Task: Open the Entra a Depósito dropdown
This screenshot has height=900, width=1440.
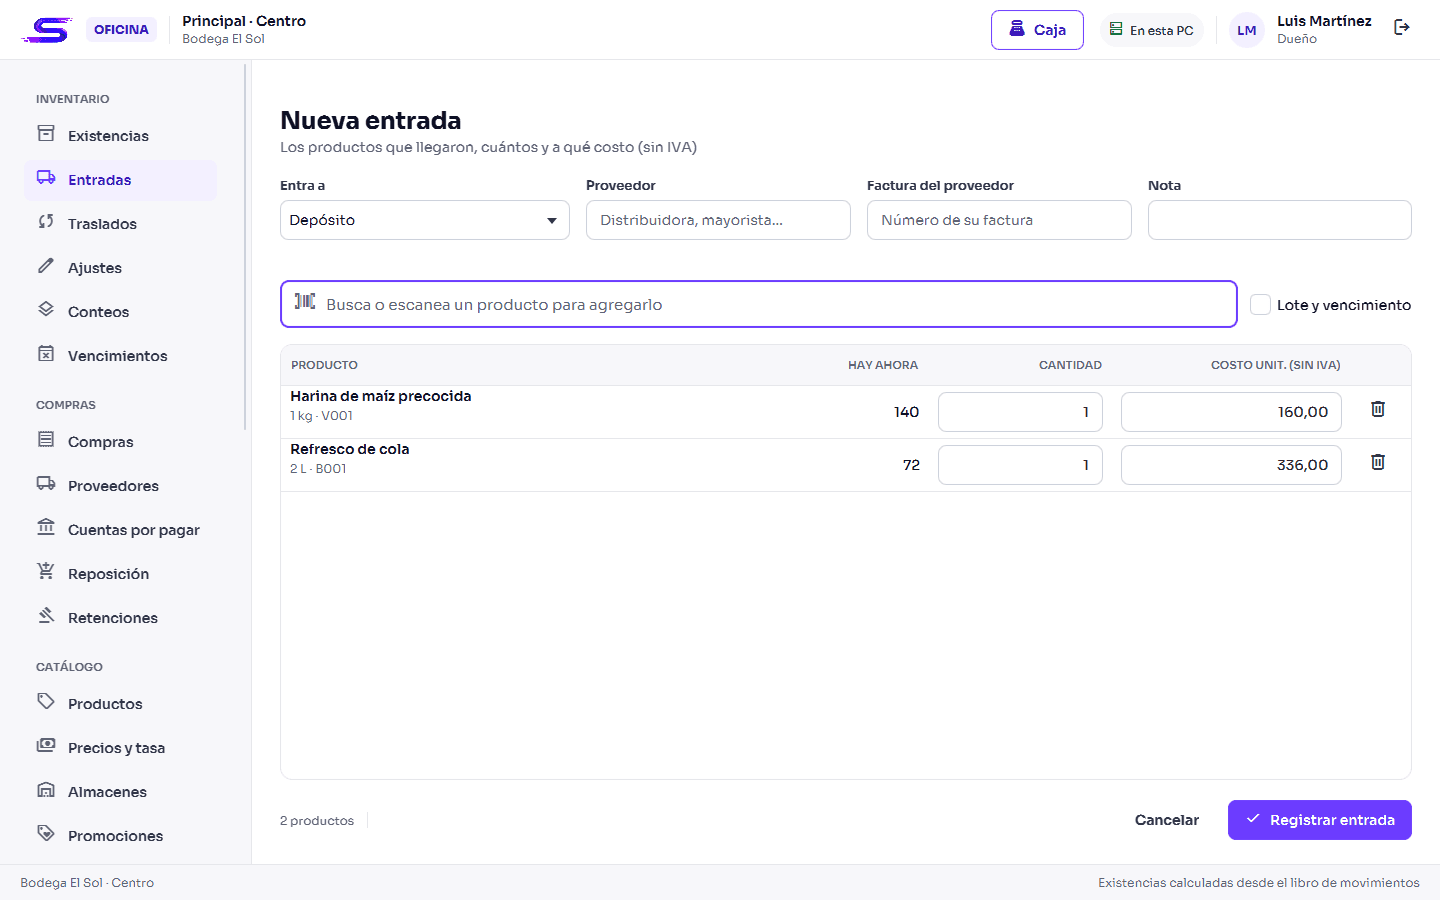Action: click(425, 220)
